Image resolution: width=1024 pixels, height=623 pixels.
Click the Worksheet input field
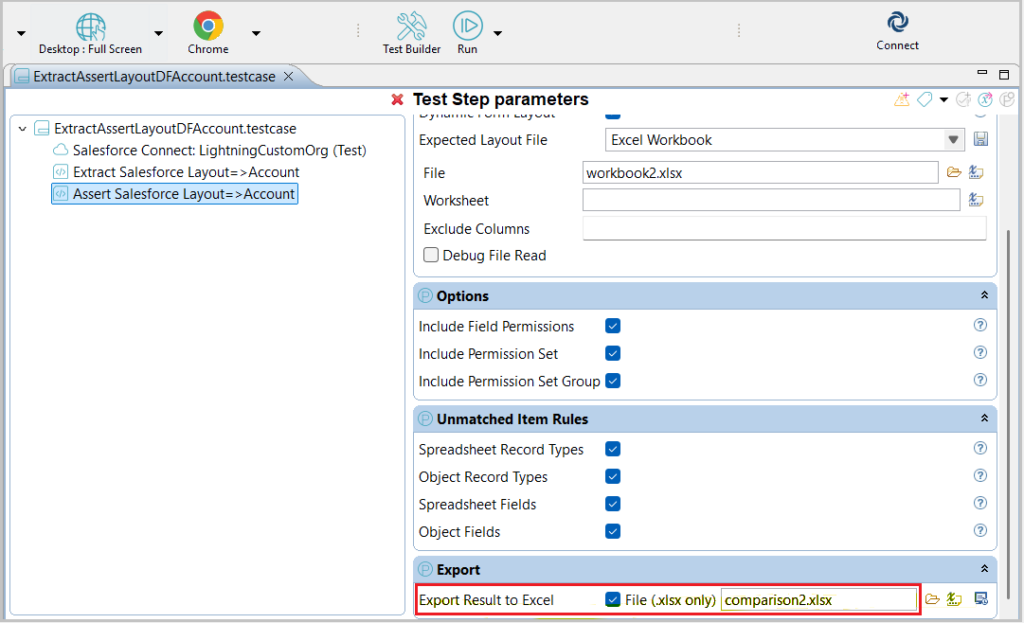[x=771, y=201]
